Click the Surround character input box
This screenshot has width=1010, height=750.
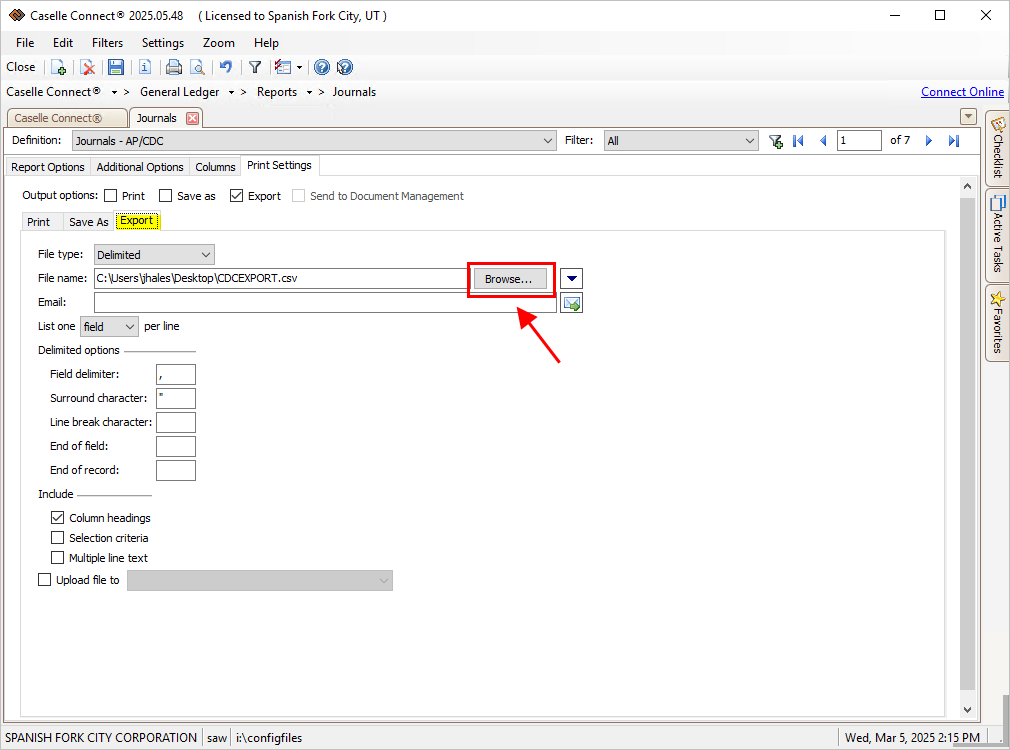click(176, 398)
